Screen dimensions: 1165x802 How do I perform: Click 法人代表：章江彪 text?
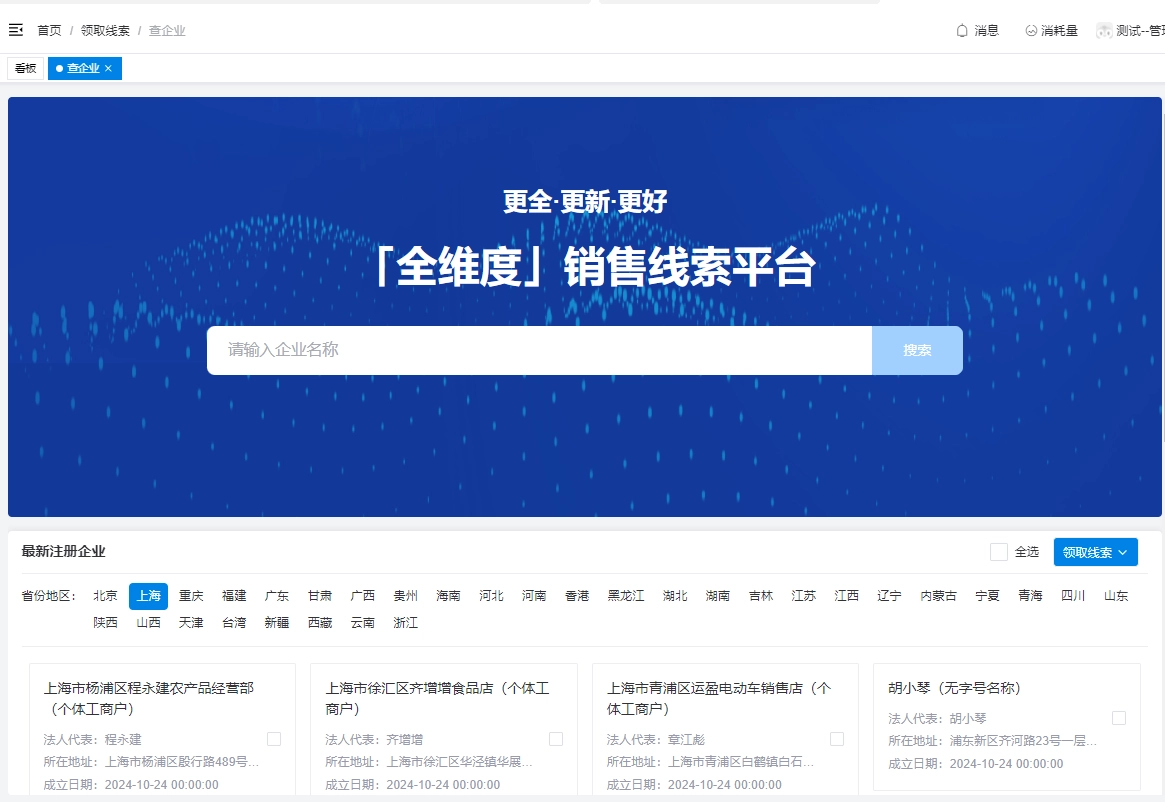click(x=655, y=740)
